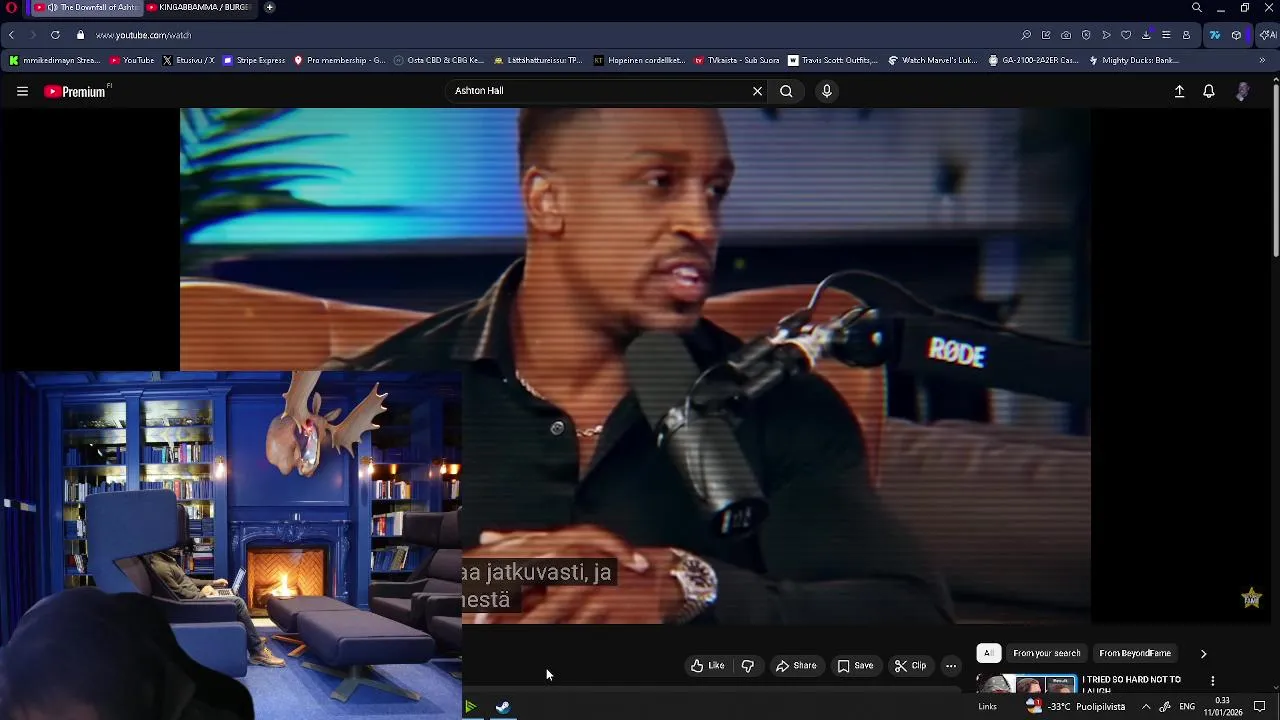This screenshot has width=1280, height=720.
Task: Open Opera easy setup lines icon
Action: (1166, 35)
